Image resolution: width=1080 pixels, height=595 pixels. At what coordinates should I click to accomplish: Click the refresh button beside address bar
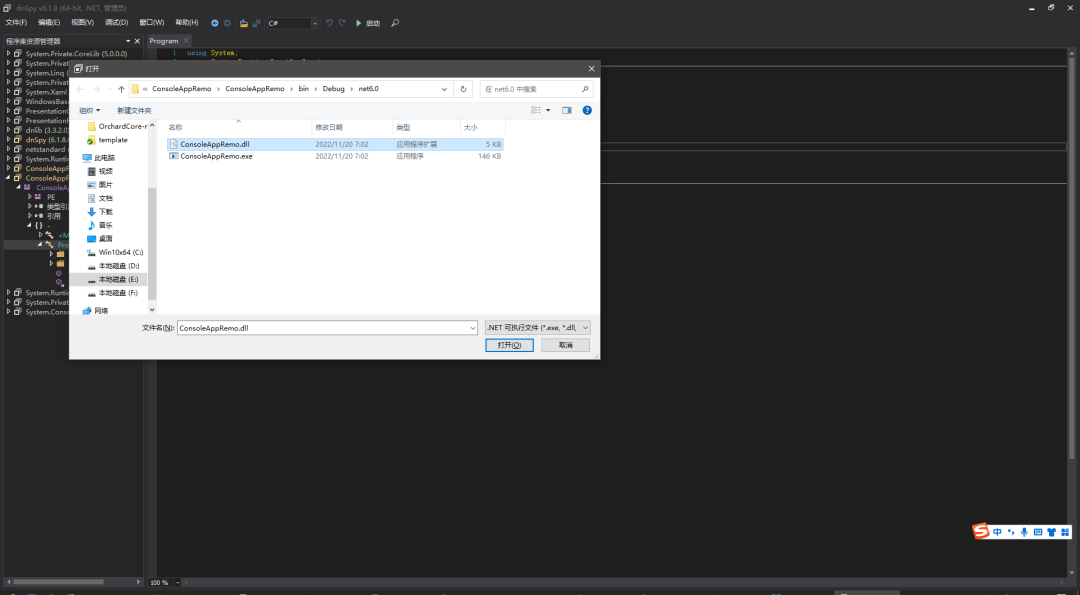(464, 89)
